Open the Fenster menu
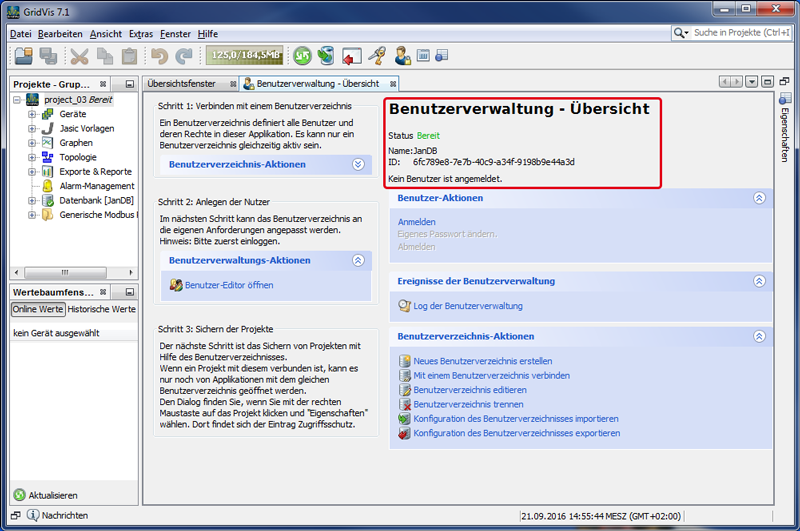 (175, 34)
